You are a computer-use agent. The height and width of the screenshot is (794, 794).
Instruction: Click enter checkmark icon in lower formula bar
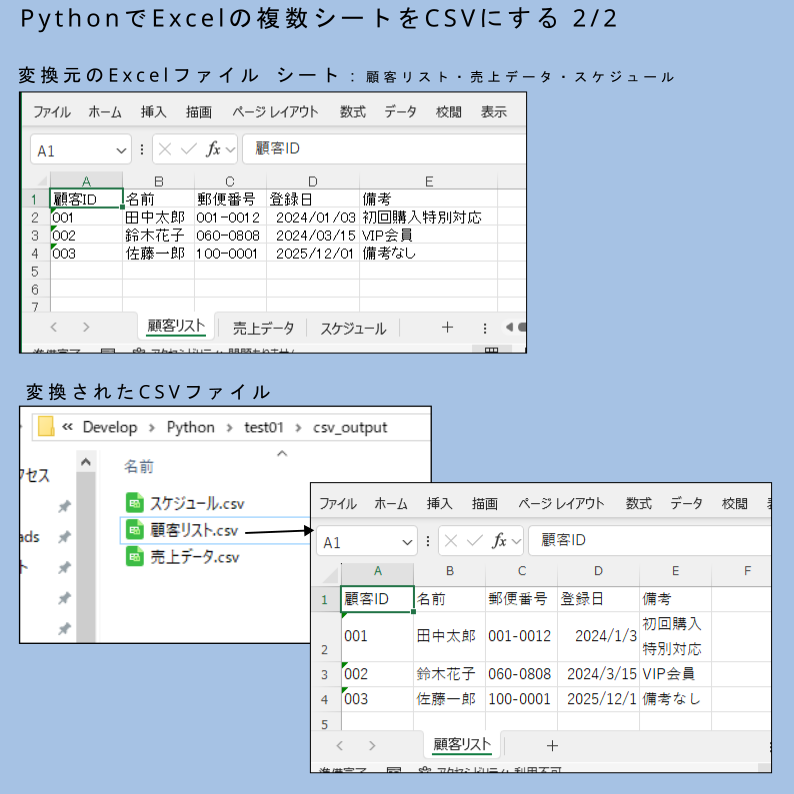[474, 541]
